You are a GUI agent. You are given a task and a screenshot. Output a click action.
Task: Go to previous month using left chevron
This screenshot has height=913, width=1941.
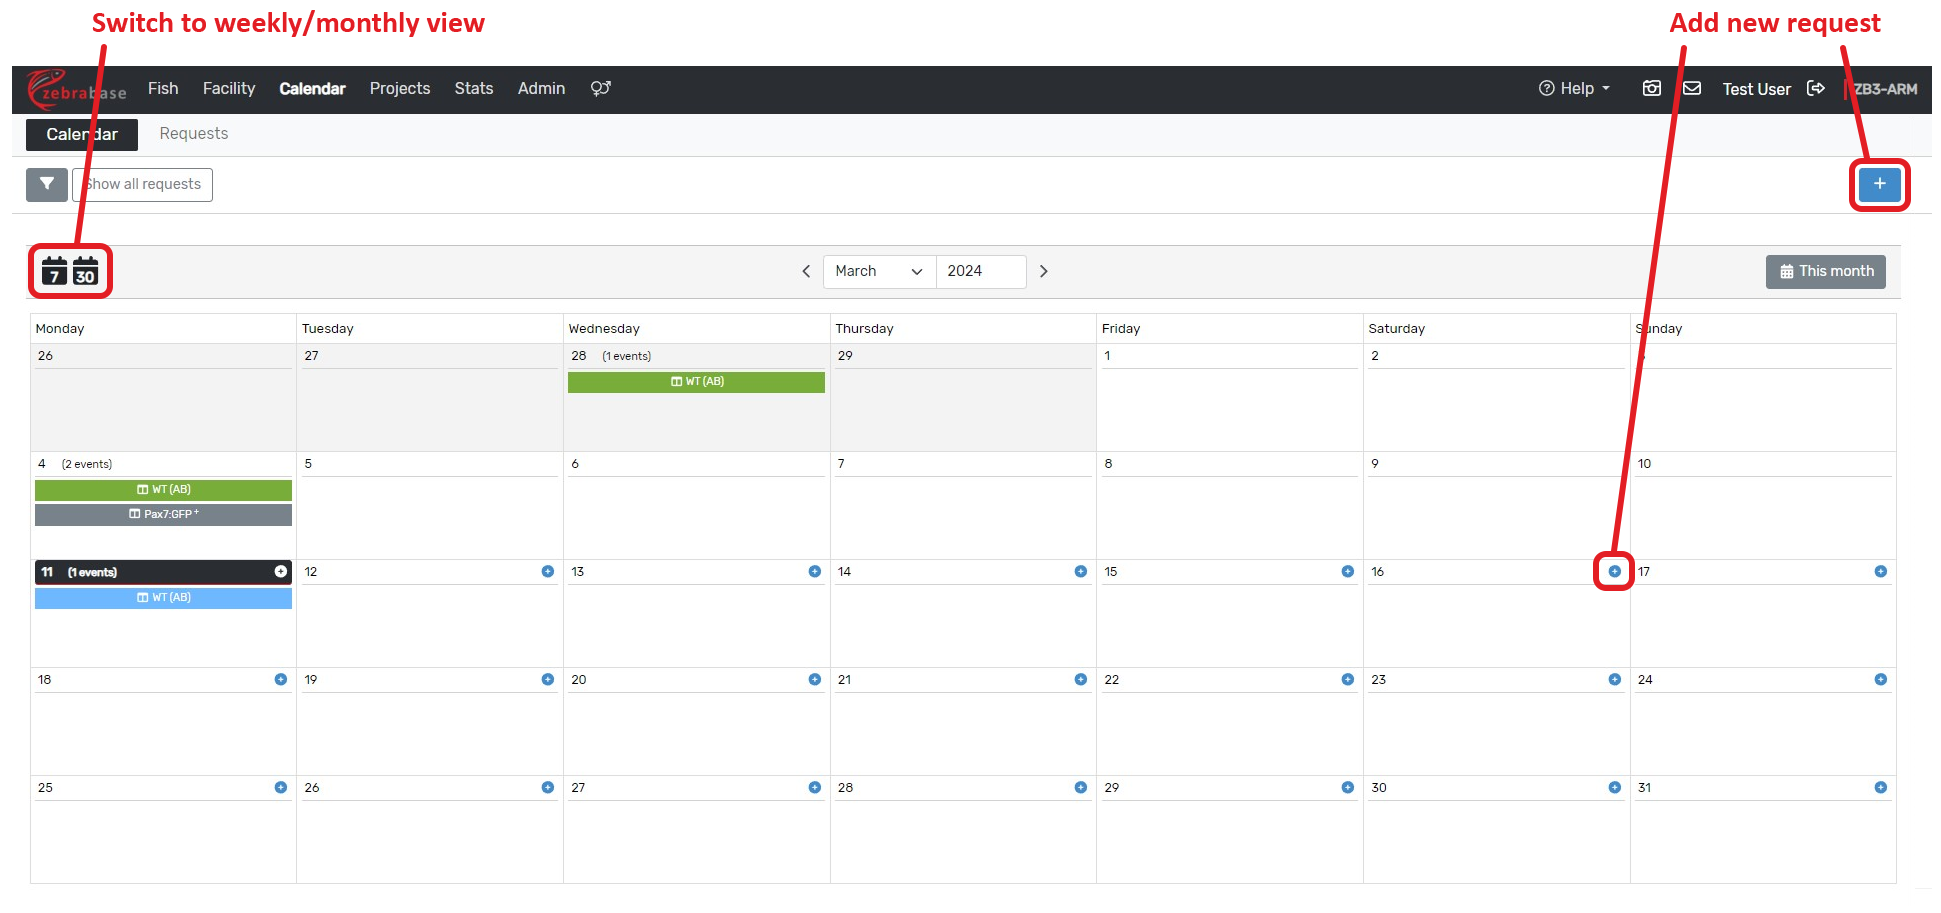pyautogui.click(x=806, y=271)
